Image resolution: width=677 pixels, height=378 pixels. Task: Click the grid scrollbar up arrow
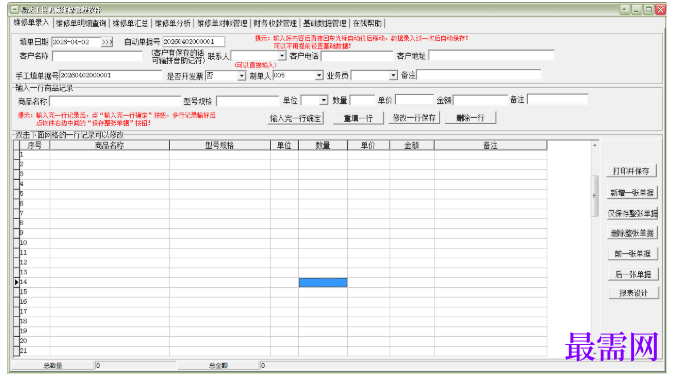[x=595, y=145]
